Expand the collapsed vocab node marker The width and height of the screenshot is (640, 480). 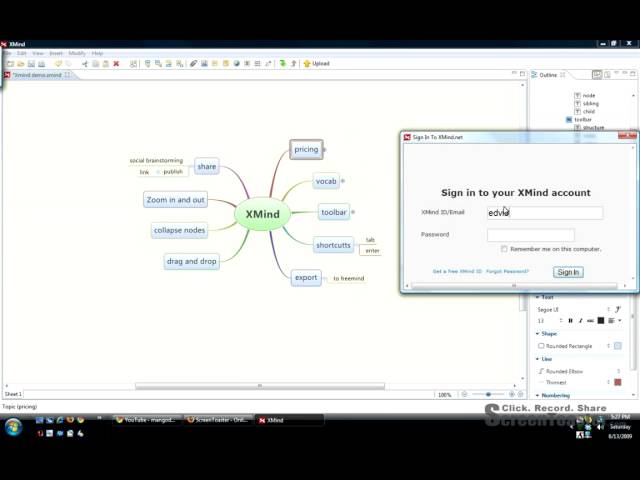(343, 181)
